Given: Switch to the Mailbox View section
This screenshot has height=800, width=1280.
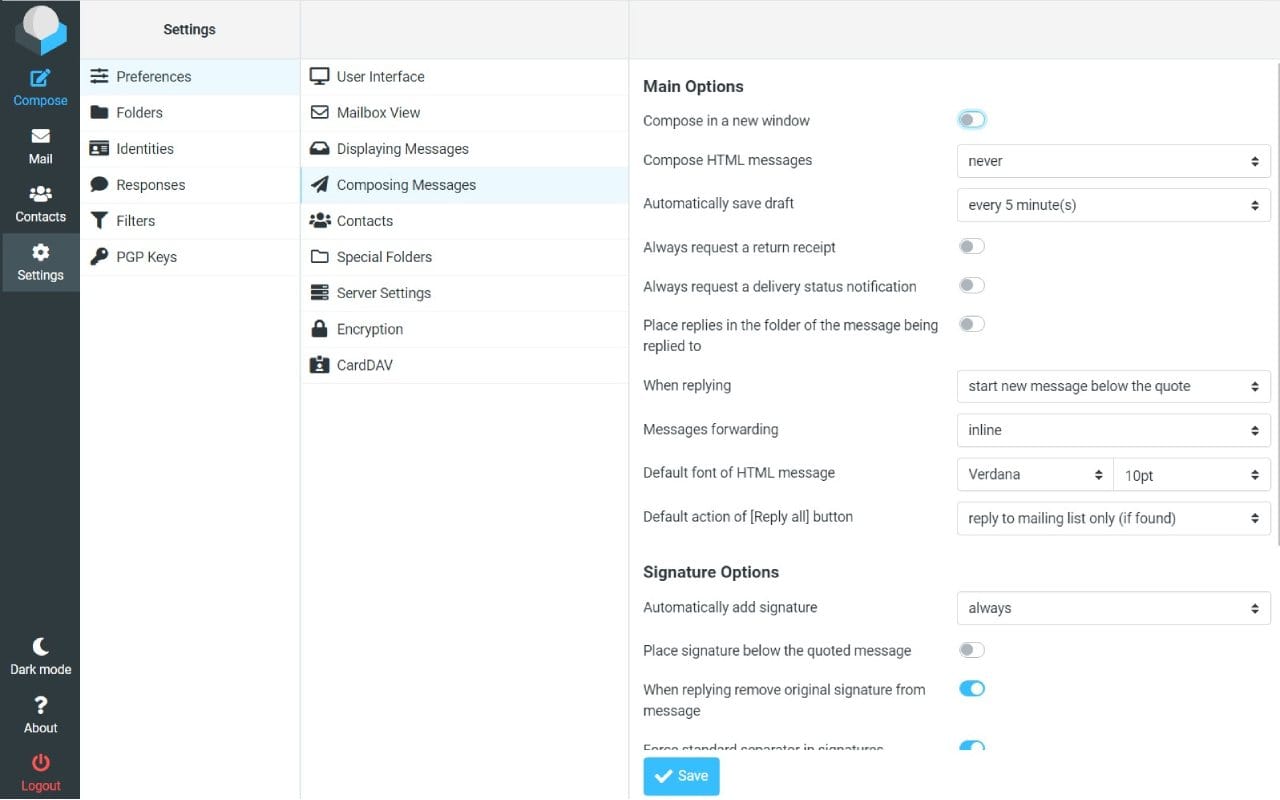Looking at the screenshot, I should tap(379, 112).
